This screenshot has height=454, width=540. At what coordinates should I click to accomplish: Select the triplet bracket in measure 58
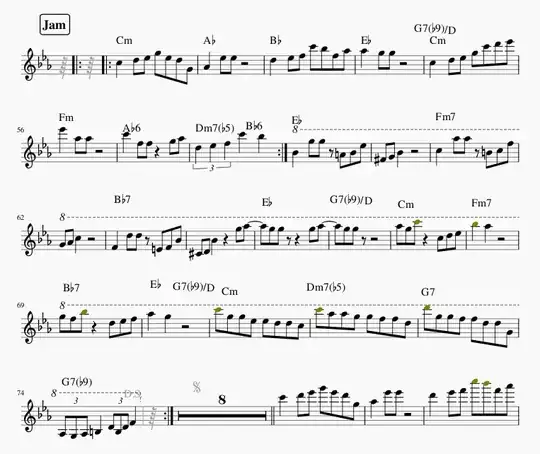click(x=211, y=167)
